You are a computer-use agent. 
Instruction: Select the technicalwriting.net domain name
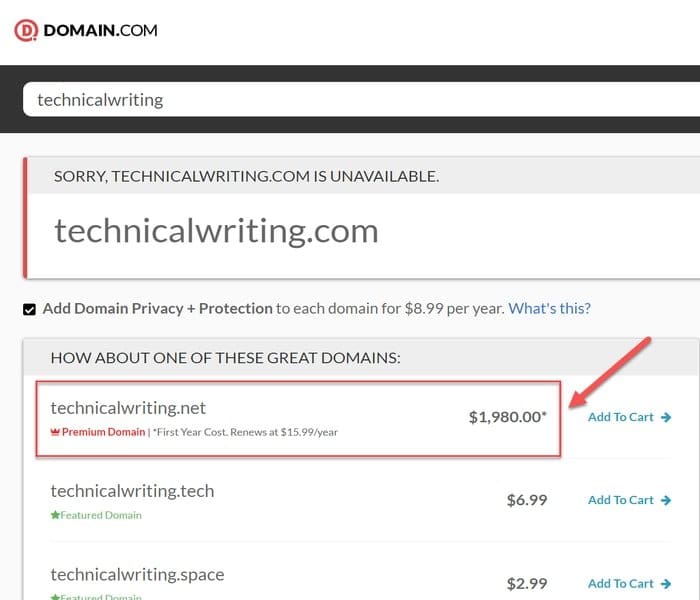coord(128,407)
